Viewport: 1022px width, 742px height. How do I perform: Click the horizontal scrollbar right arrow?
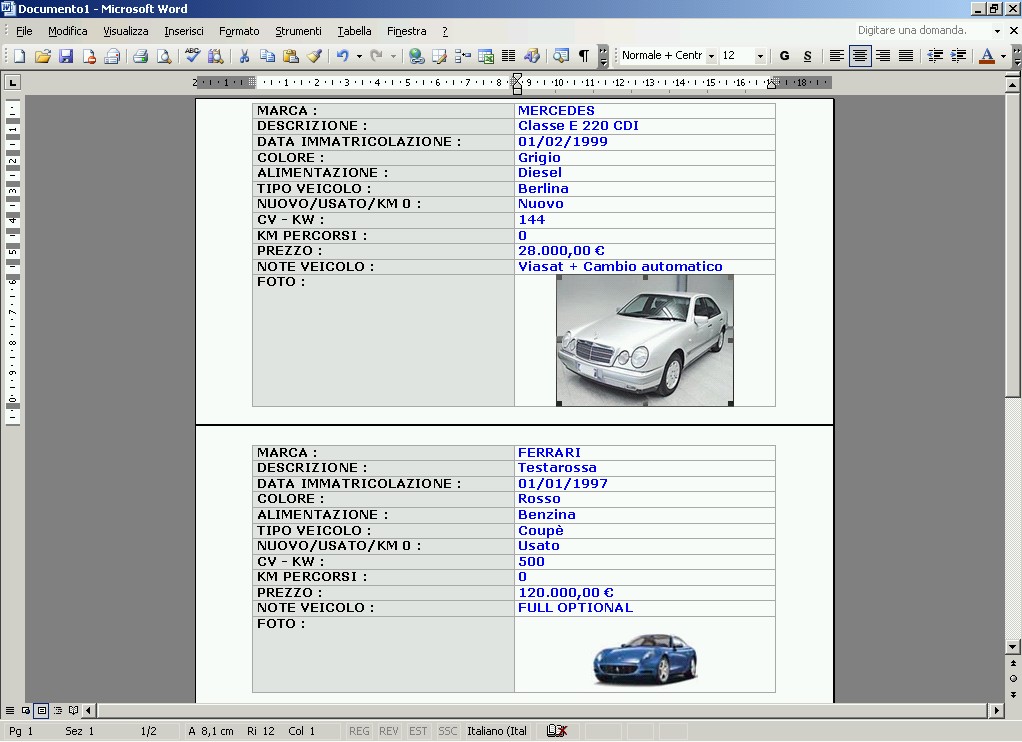tap(996, 710)
